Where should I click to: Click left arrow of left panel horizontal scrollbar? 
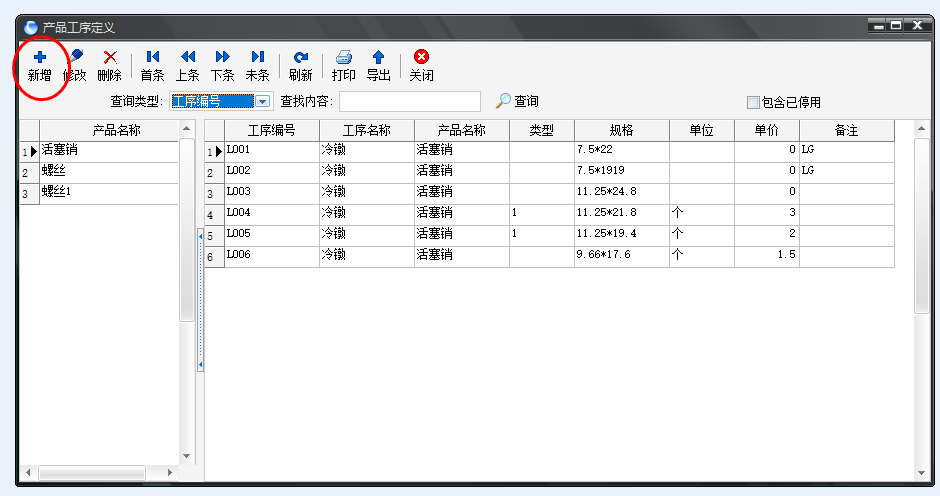[x=28, y=473]
